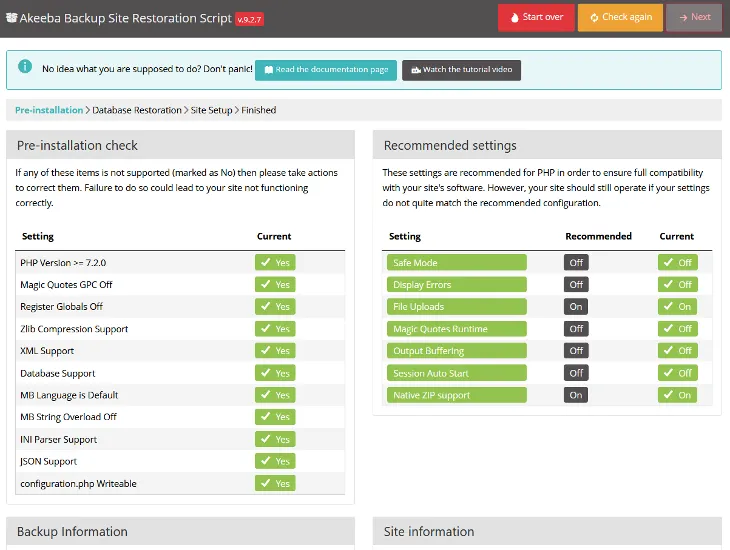Jump to the Site Setup step
730x550 pixels.
click(x=212, y=110)
